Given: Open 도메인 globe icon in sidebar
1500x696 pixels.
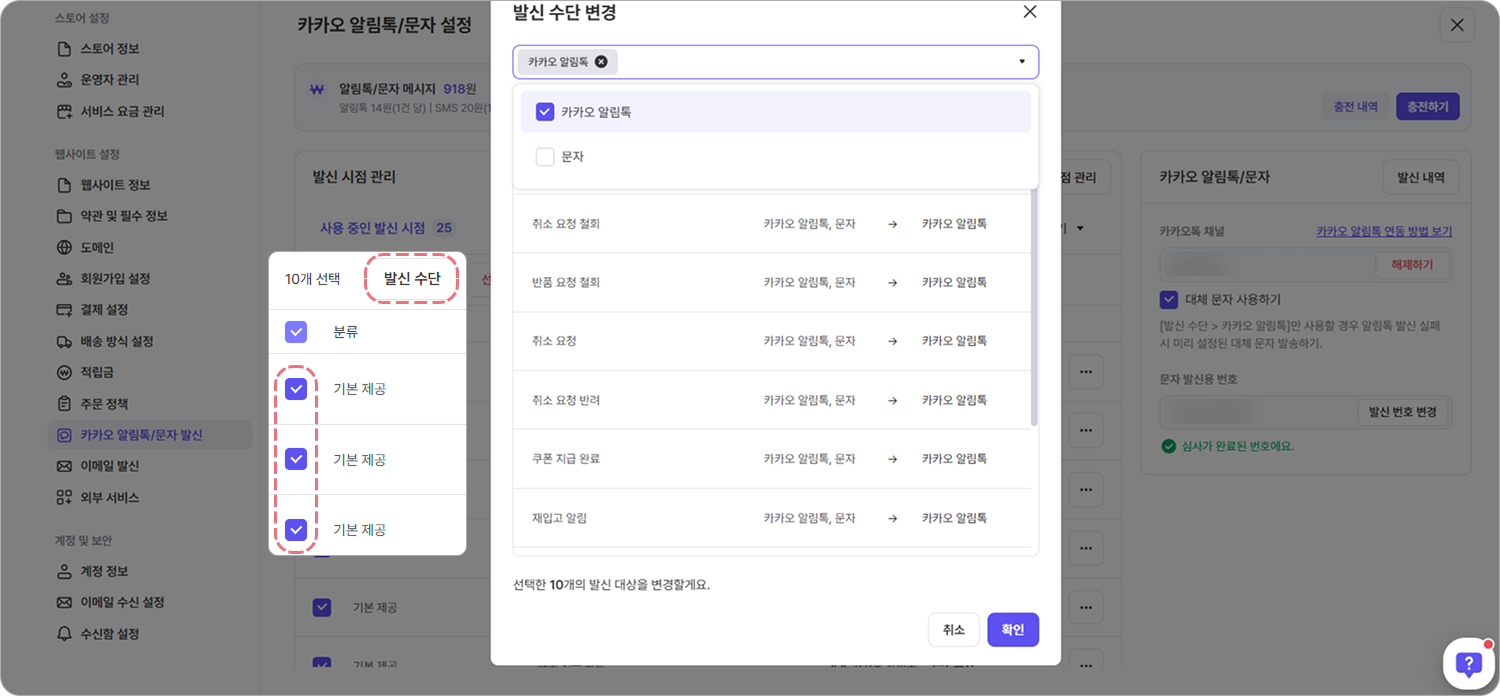Looking at the screenshot, I should [64, 248].
